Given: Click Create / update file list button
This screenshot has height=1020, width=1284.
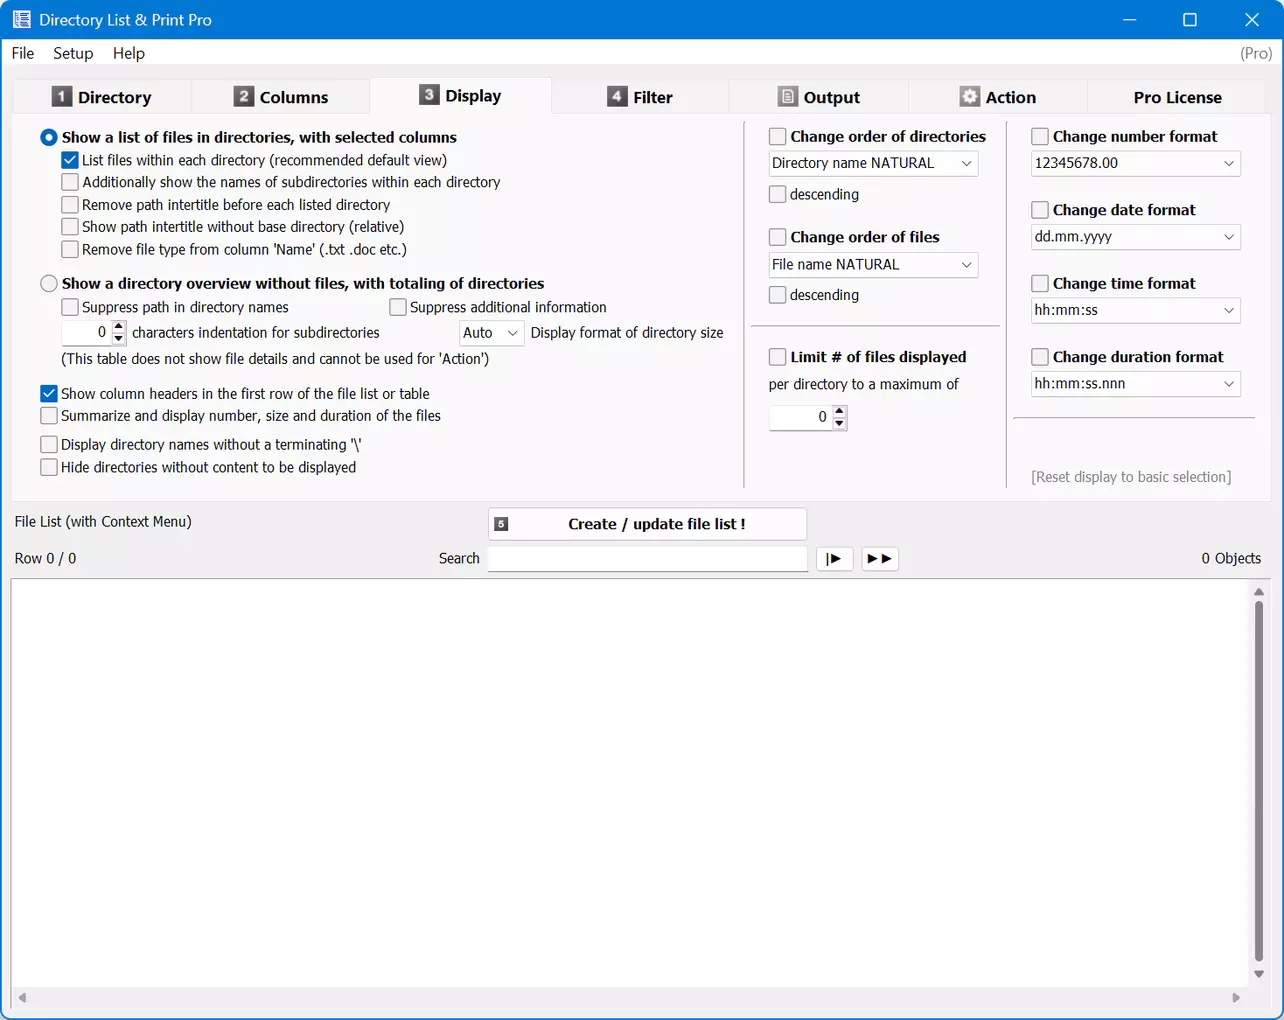Looking at the screenshot, I should click(x=647, y=524).
